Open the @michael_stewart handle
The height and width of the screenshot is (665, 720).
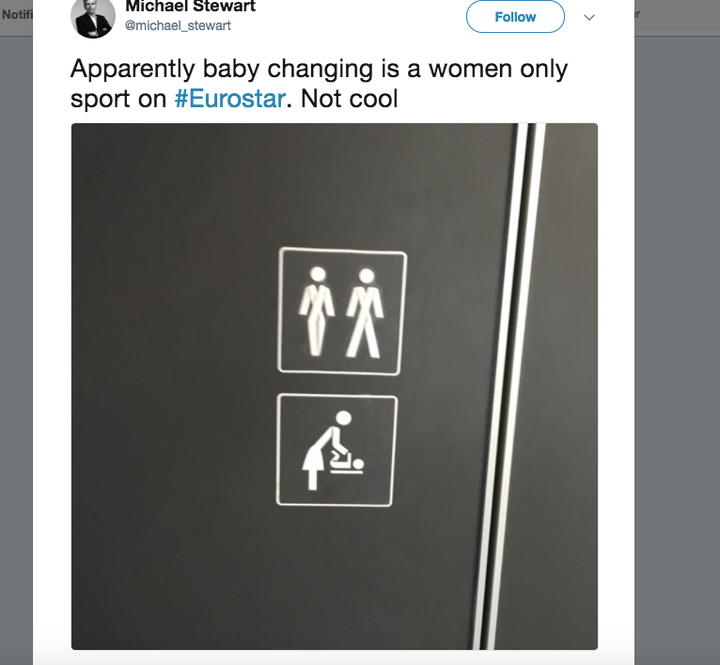pos(178,26)
